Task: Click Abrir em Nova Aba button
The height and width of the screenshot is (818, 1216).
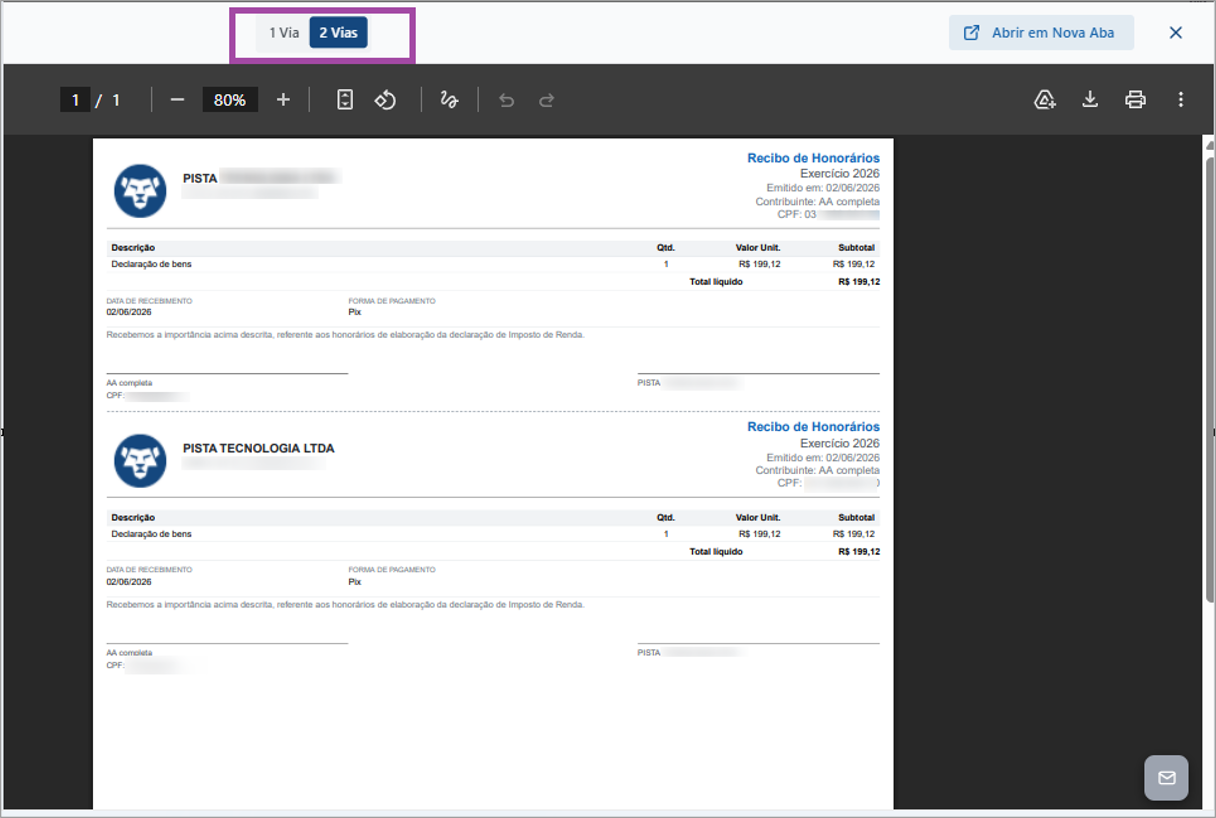Action: click(1041, 33)
